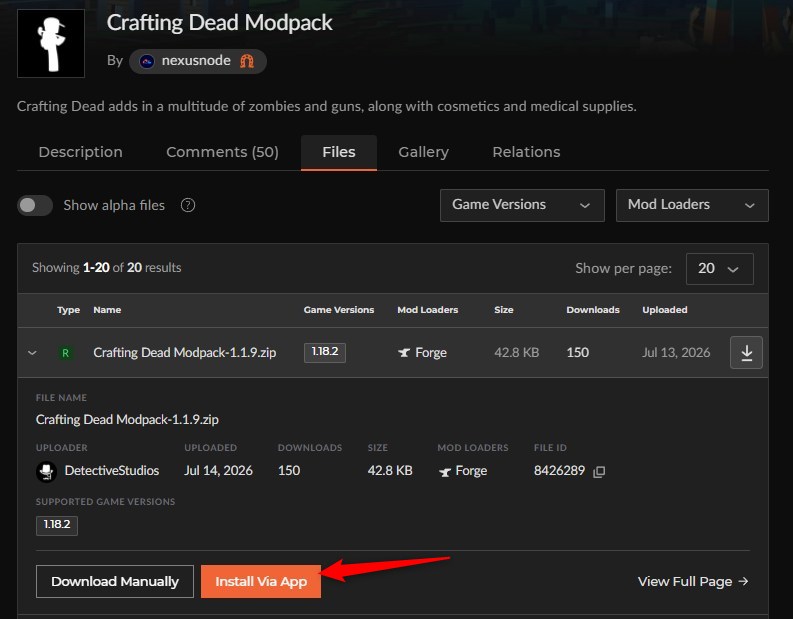
Task: Click the file ID number 8426289
Action: (x=559, y=471)
